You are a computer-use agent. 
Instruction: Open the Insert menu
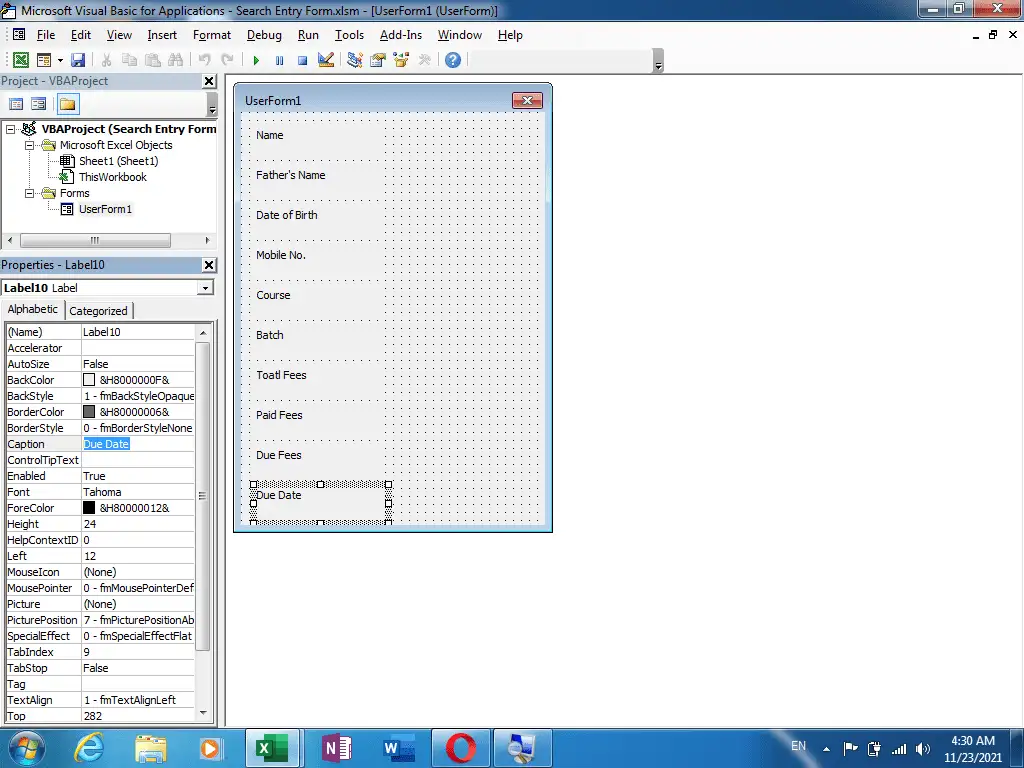(162, 35)
